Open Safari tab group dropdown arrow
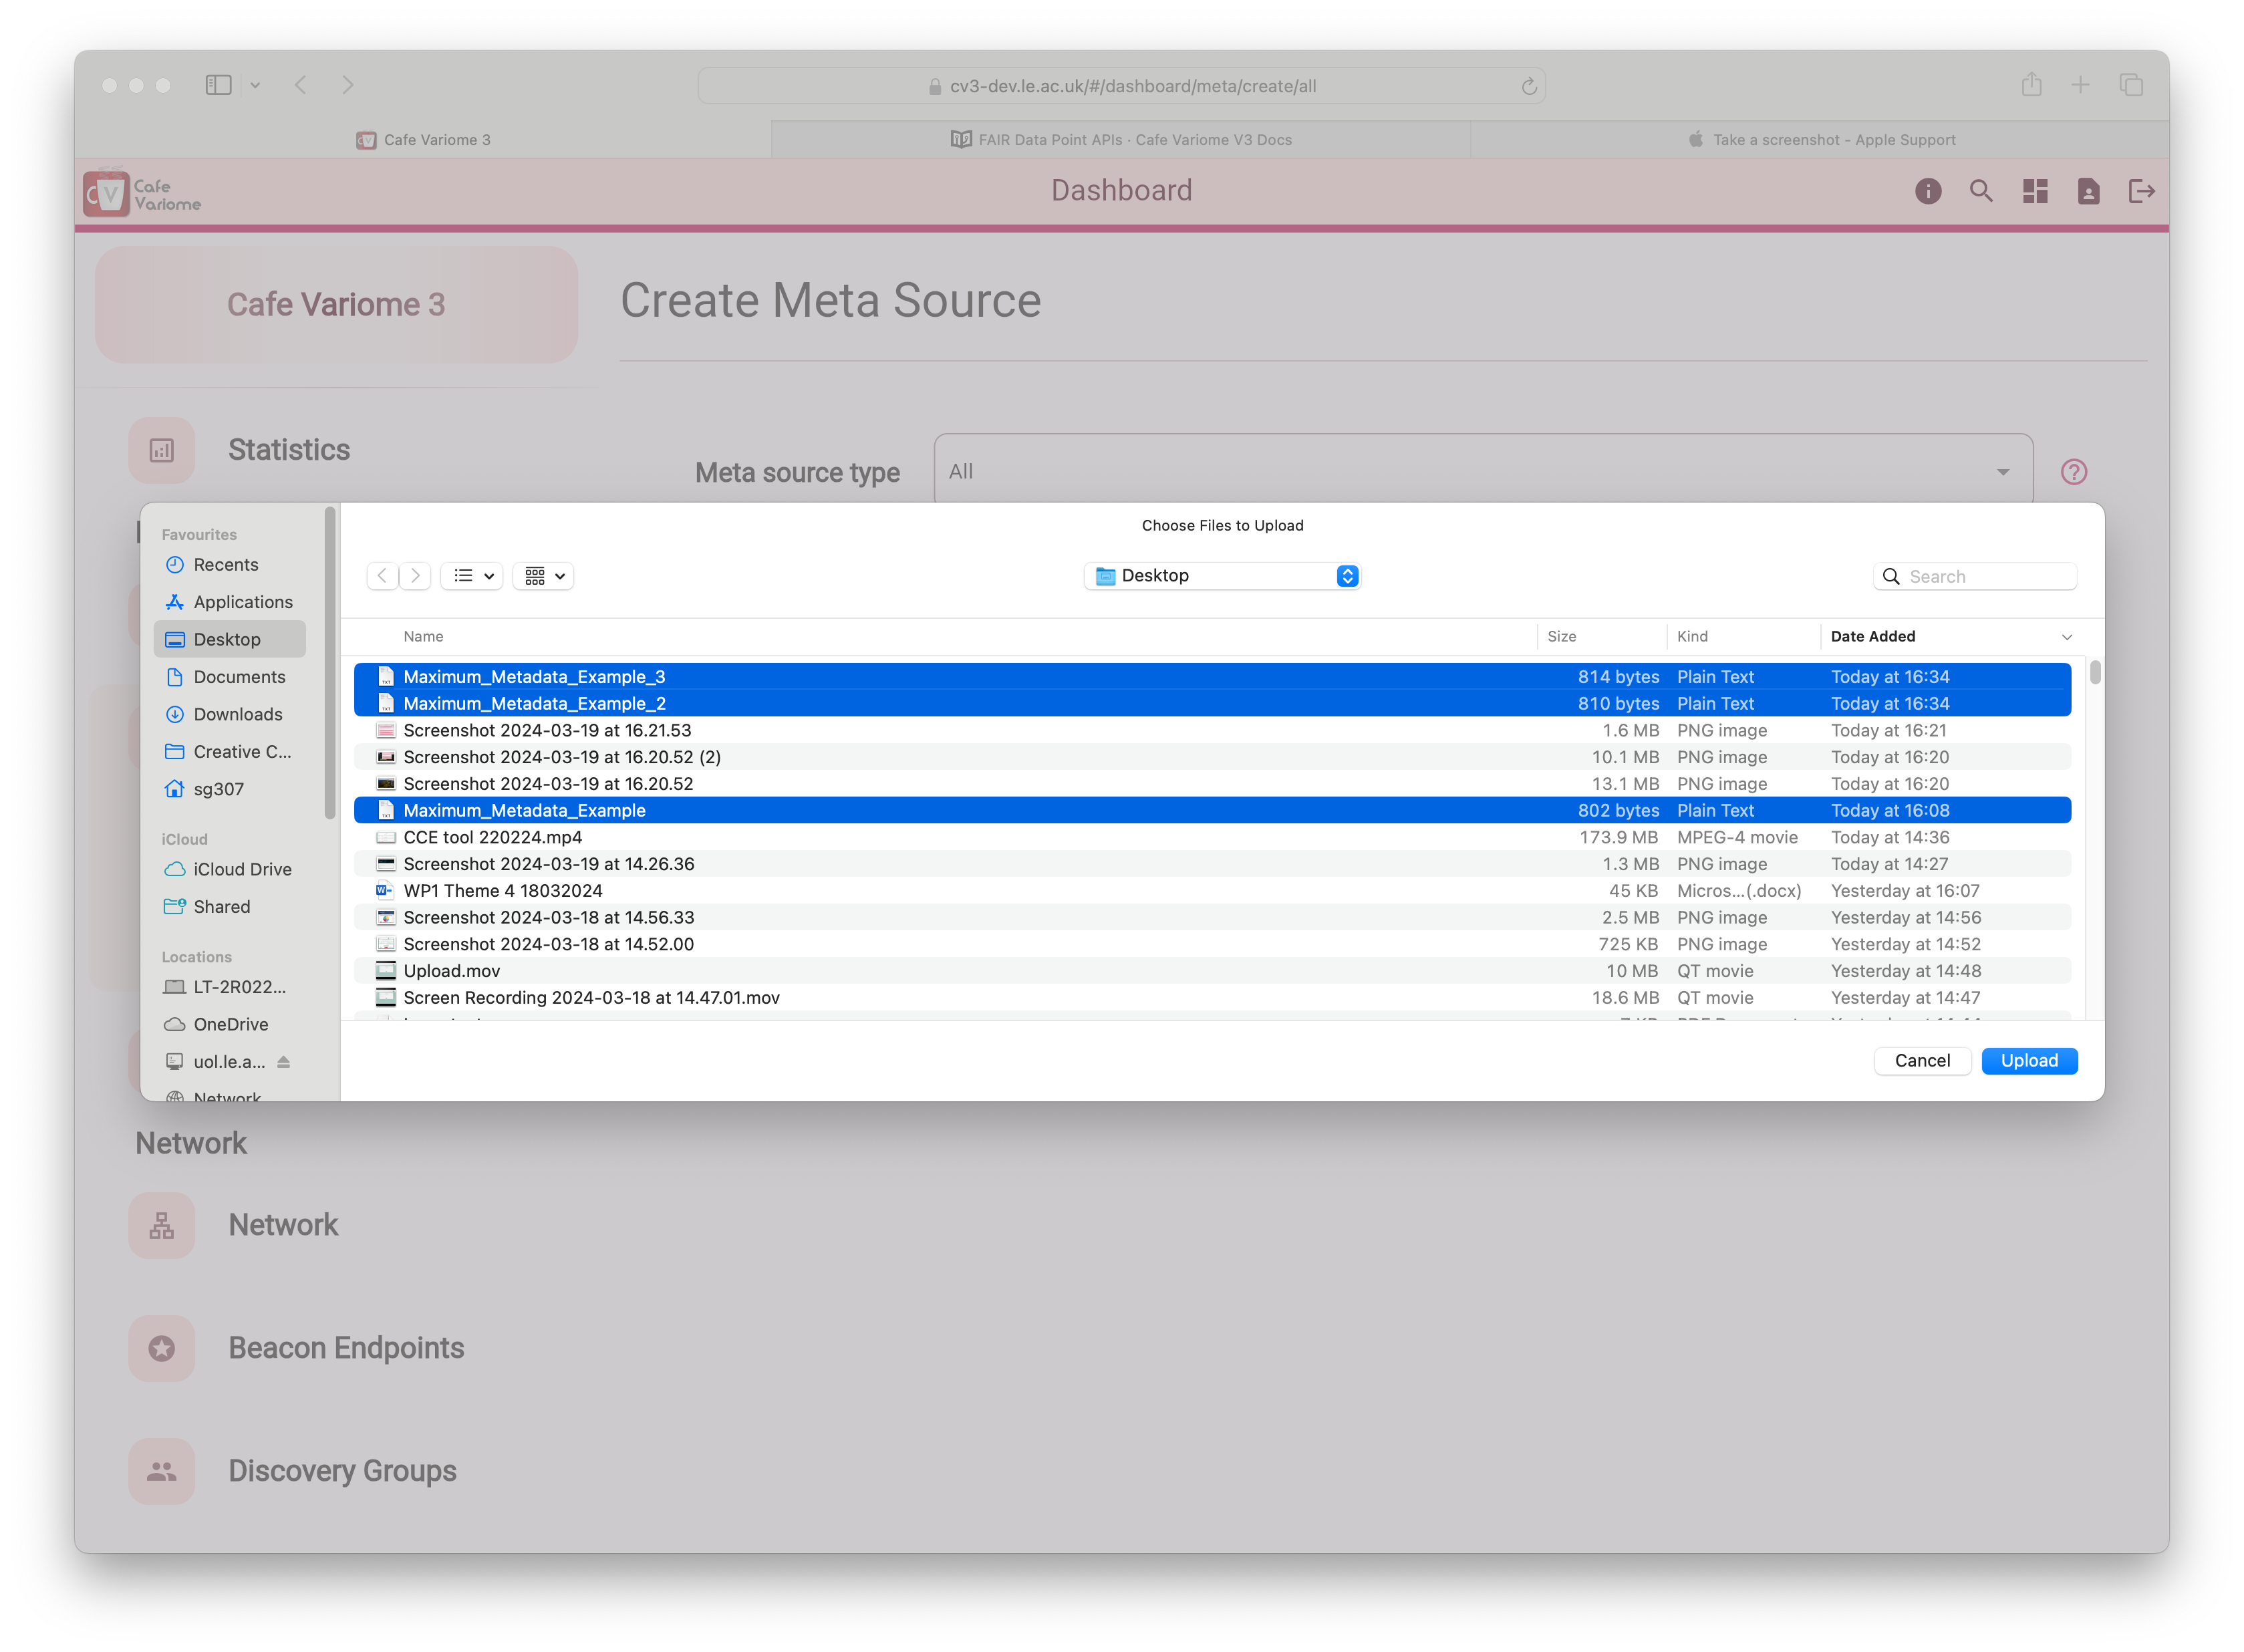The width and height of the screenshot is (2244, 1652). click(x=255, y=86)
